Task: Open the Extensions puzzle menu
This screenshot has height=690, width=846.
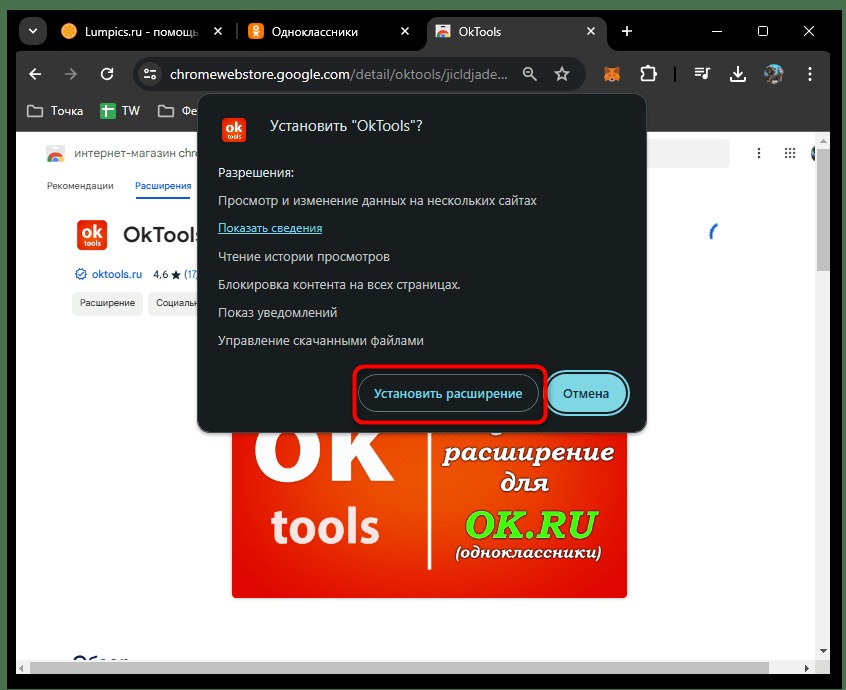Action: [648, 74]
